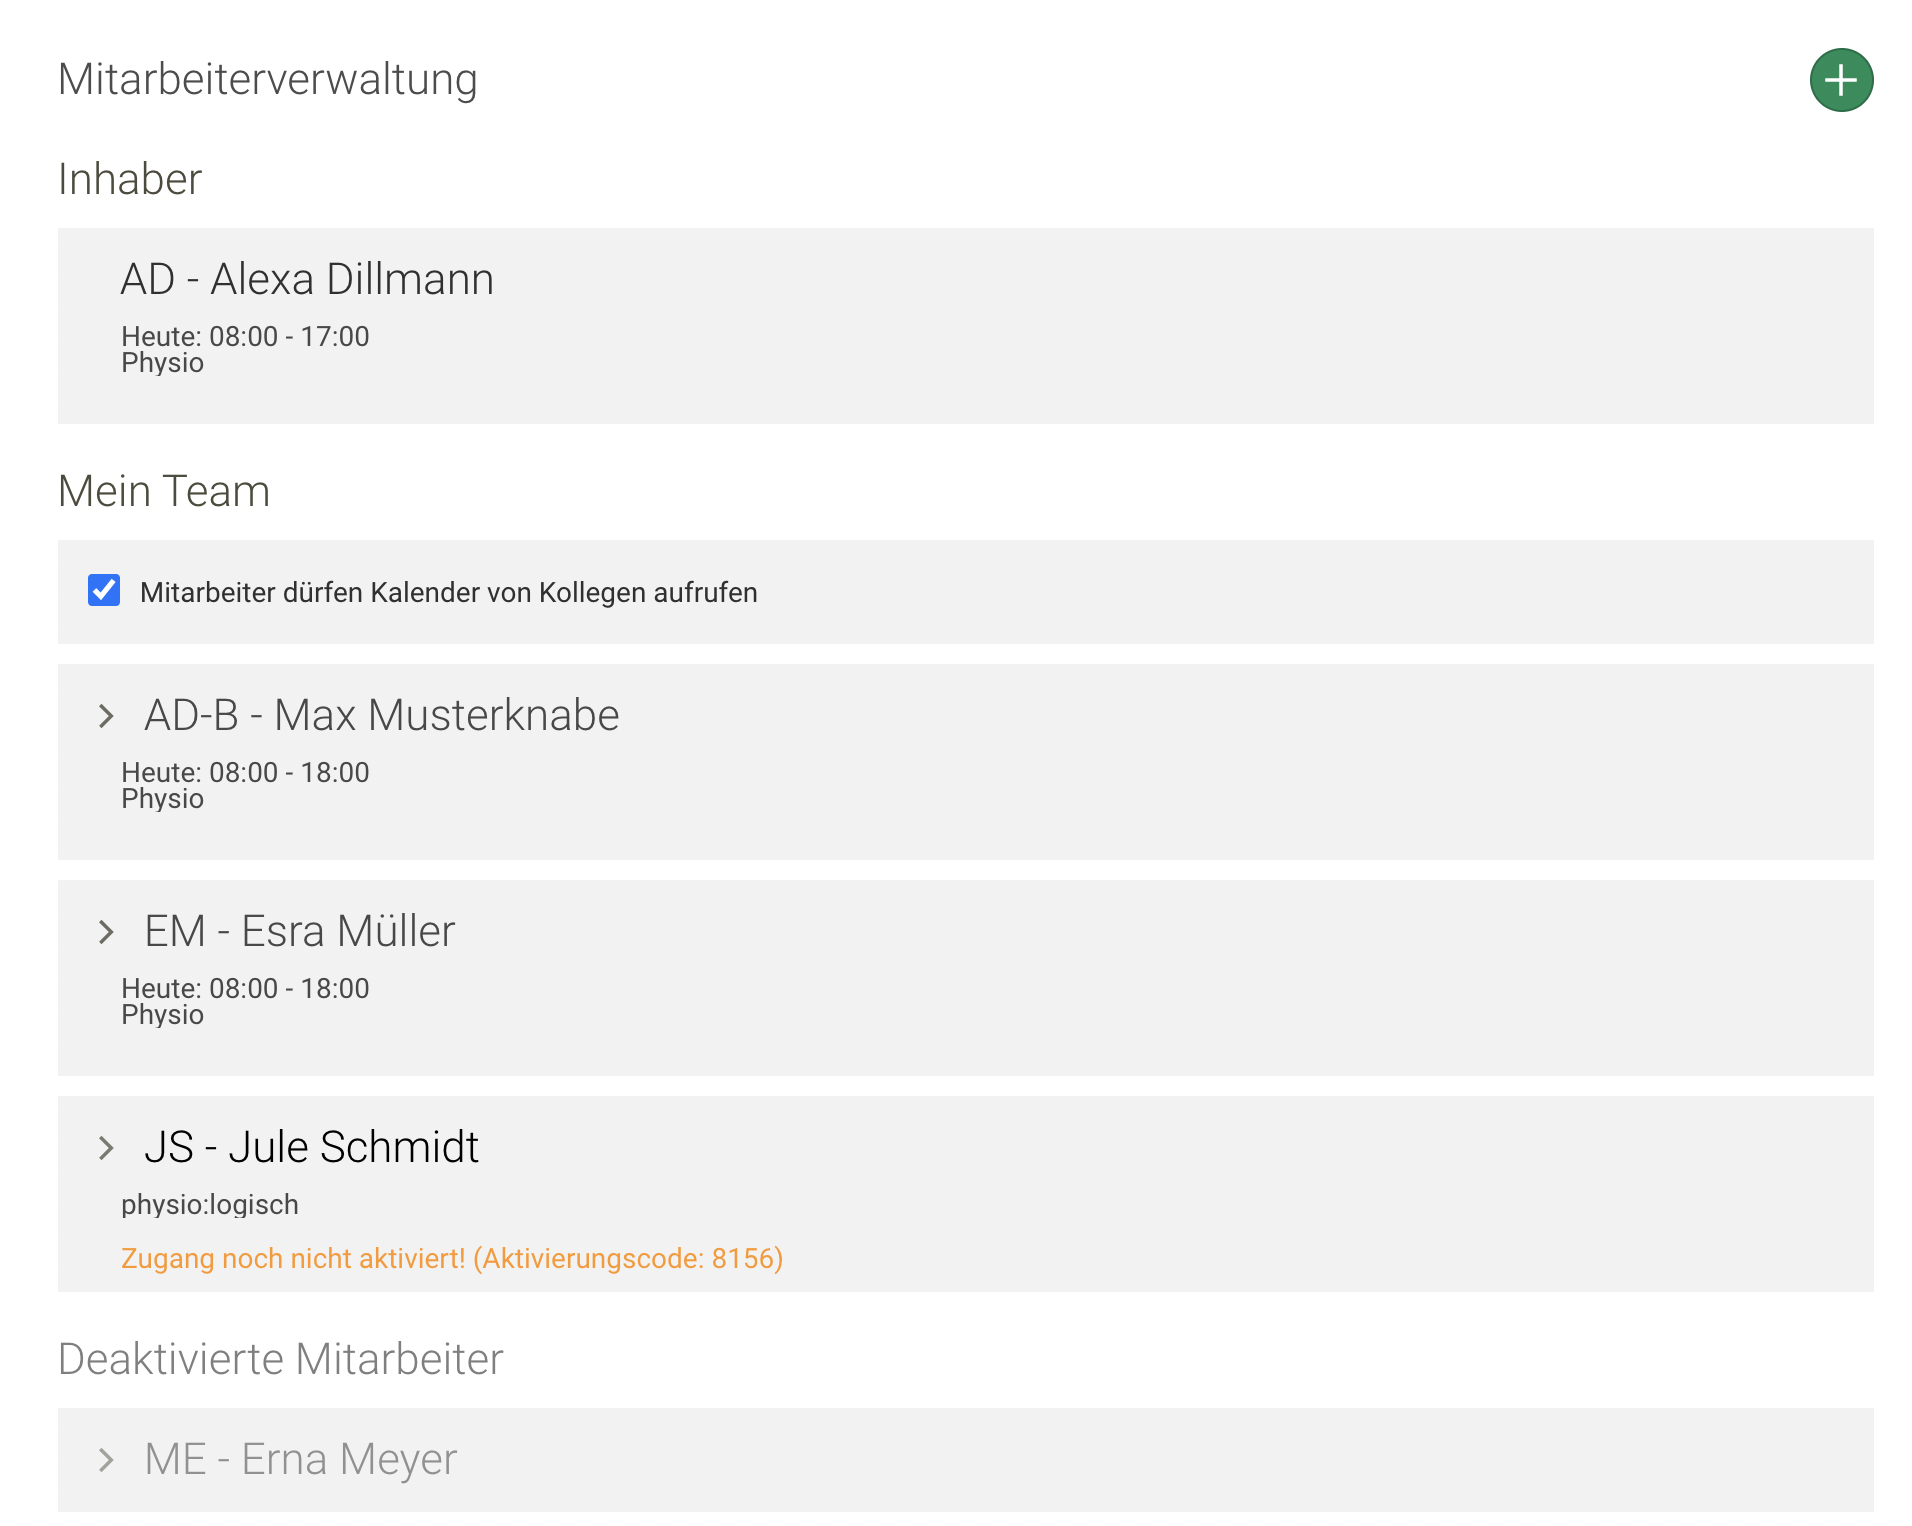Click the physio:logisch label under Jule Schmidt

point(209,1204)
